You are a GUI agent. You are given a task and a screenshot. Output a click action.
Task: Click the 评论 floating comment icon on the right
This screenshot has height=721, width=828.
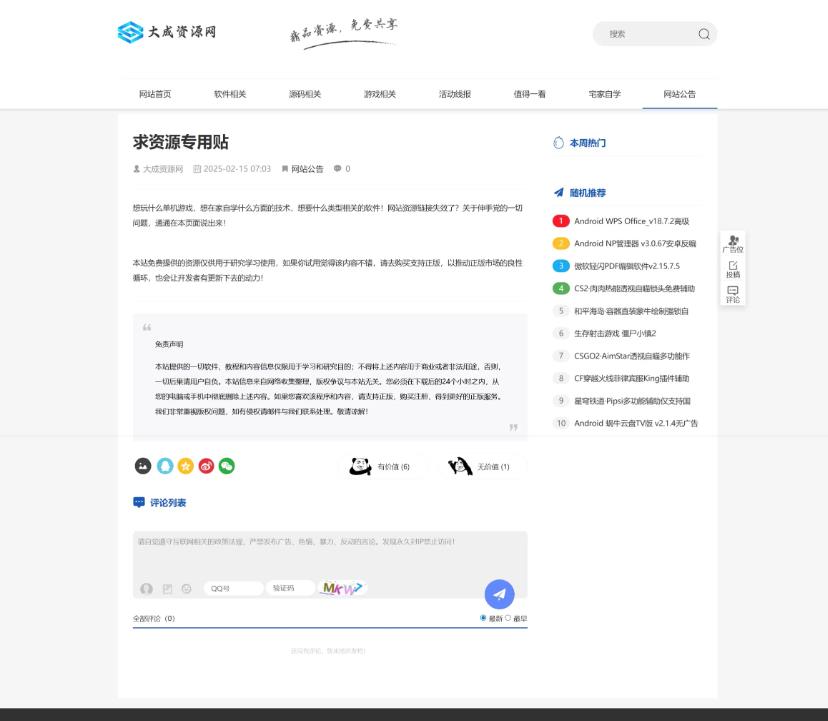732,293
